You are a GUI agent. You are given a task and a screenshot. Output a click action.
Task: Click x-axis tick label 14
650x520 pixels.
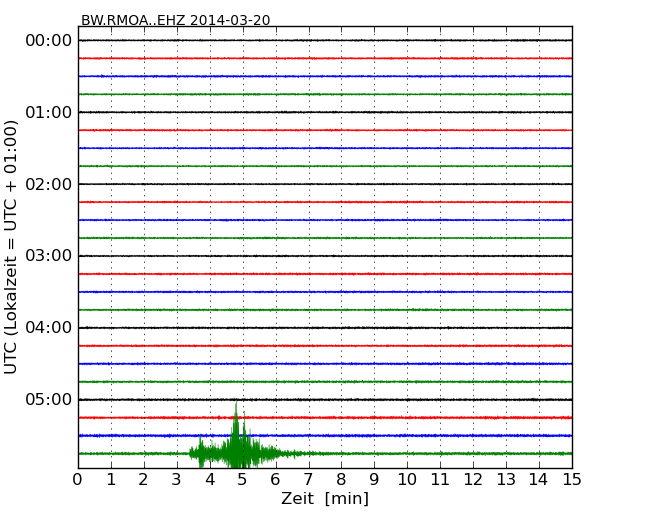click(539, 480)
